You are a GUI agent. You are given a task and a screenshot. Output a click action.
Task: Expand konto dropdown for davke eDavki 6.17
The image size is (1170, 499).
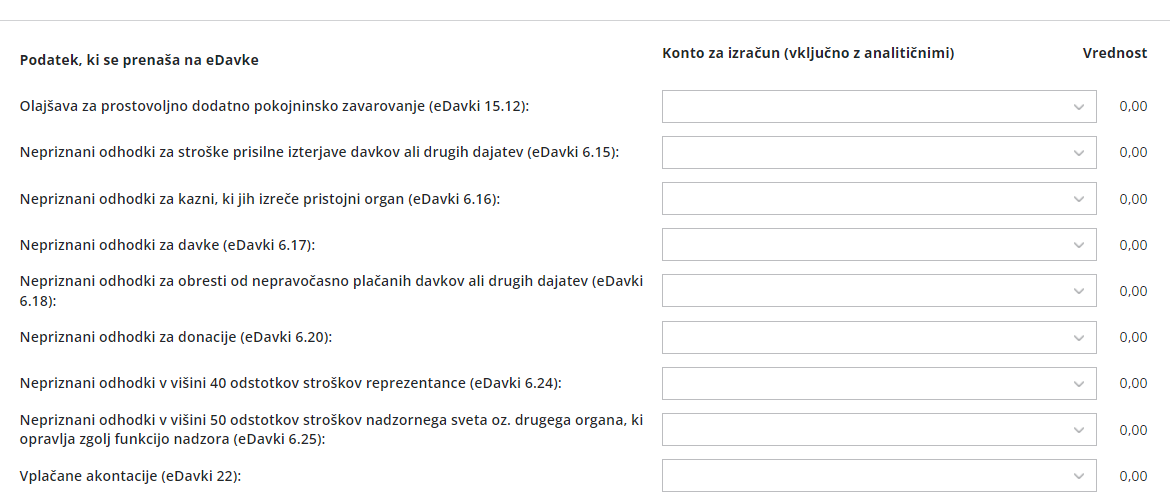click(x=879, y=245)
